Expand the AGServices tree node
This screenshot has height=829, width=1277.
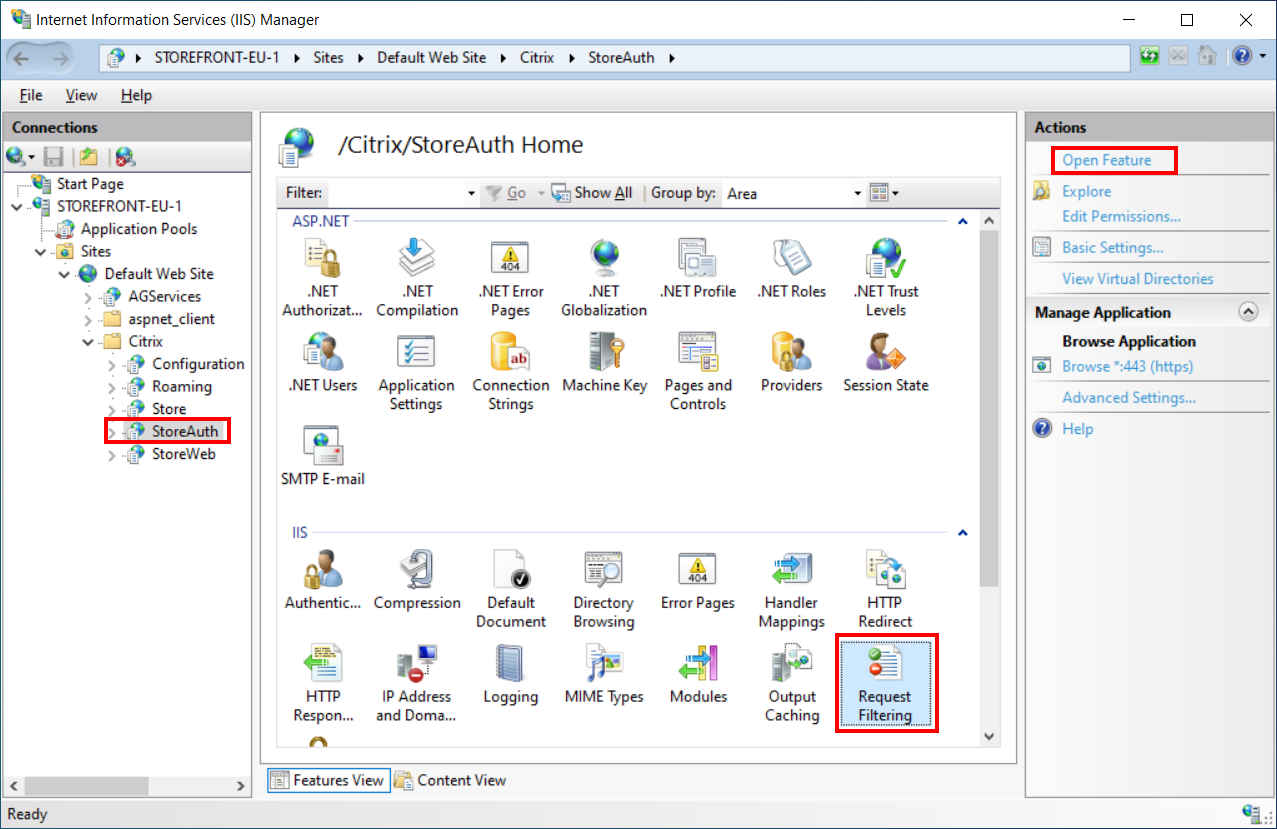click(88, 297)
